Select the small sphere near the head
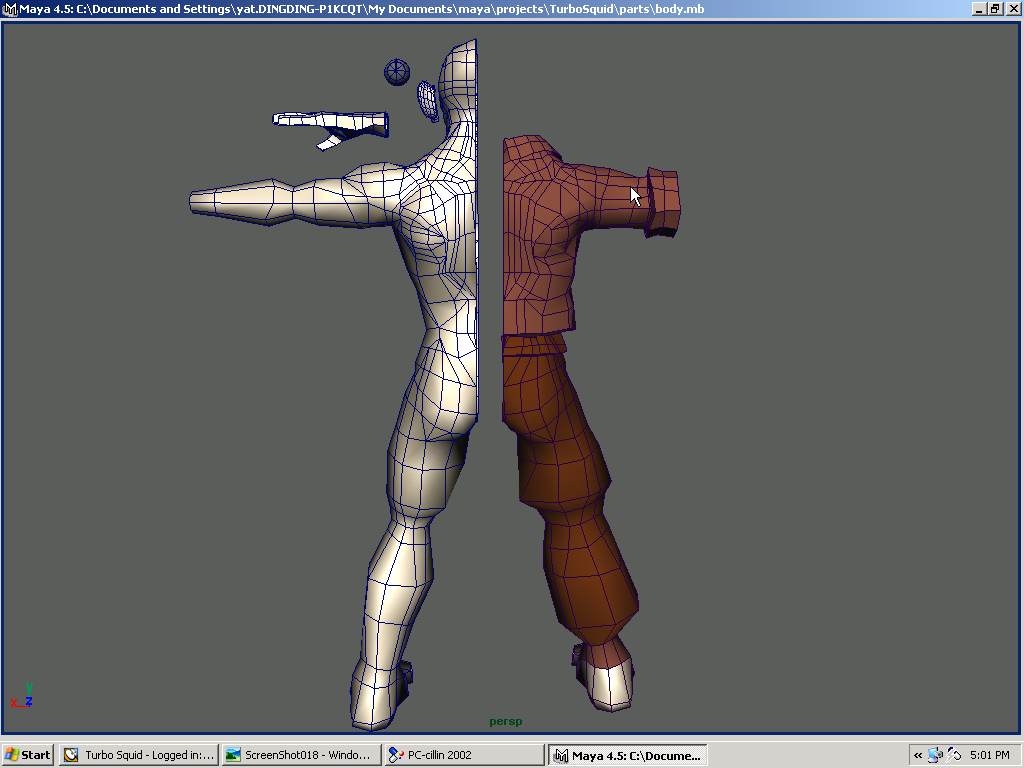Screen dimensions: 1024x768 pos(396,71)
